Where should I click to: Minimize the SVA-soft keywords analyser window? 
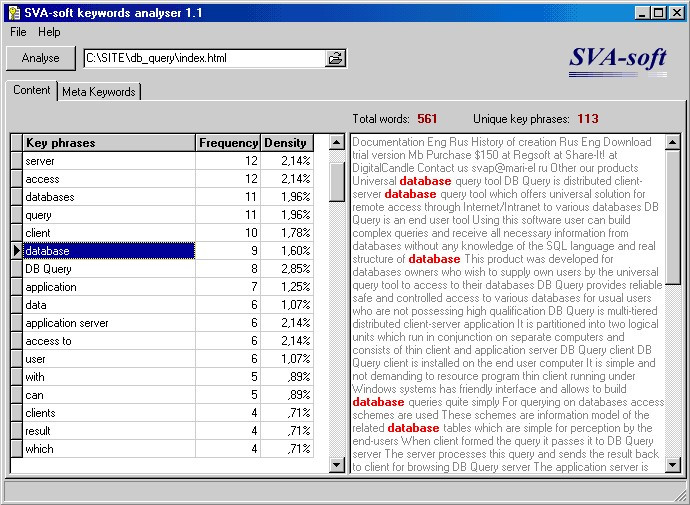coord(643,13)
